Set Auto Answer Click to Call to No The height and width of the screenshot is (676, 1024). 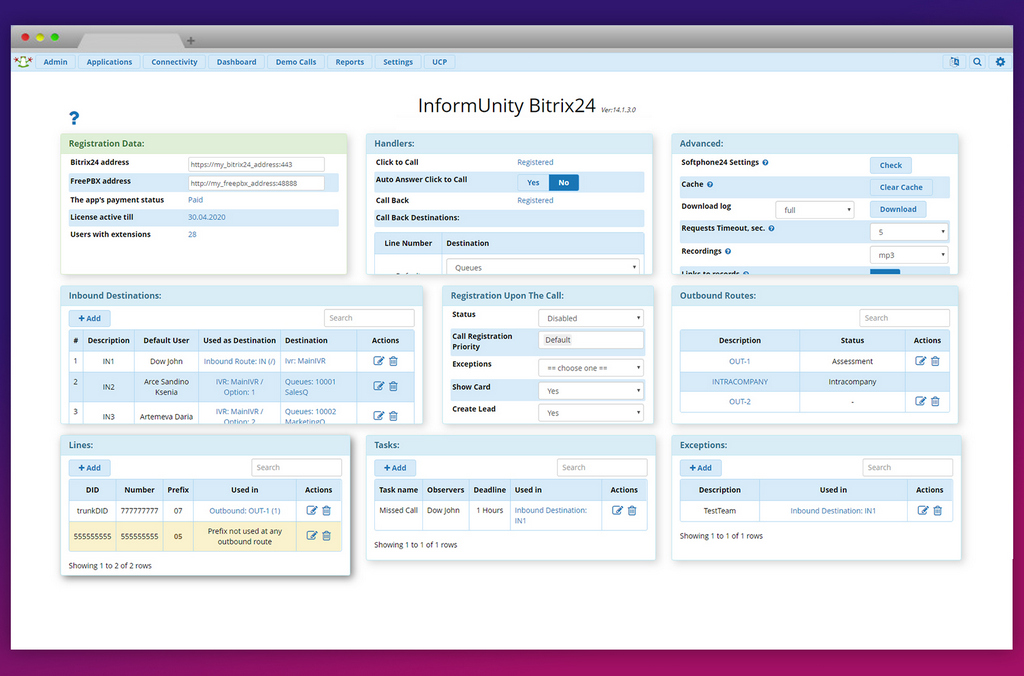coord(563,182)
